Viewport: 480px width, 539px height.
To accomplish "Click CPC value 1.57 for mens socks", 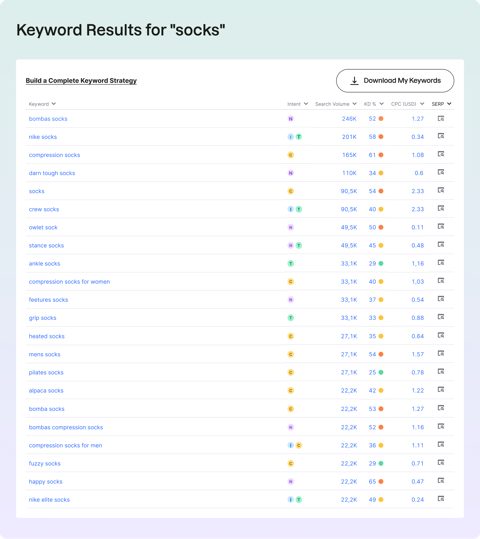I will (x=417, y=354).
